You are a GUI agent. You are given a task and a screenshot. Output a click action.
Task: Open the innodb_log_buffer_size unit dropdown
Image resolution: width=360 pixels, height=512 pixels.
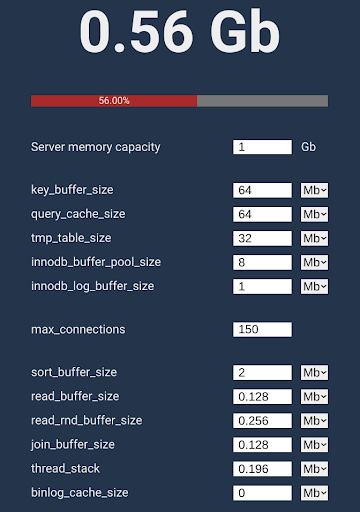pyautogui.click(x=314, y=286)
